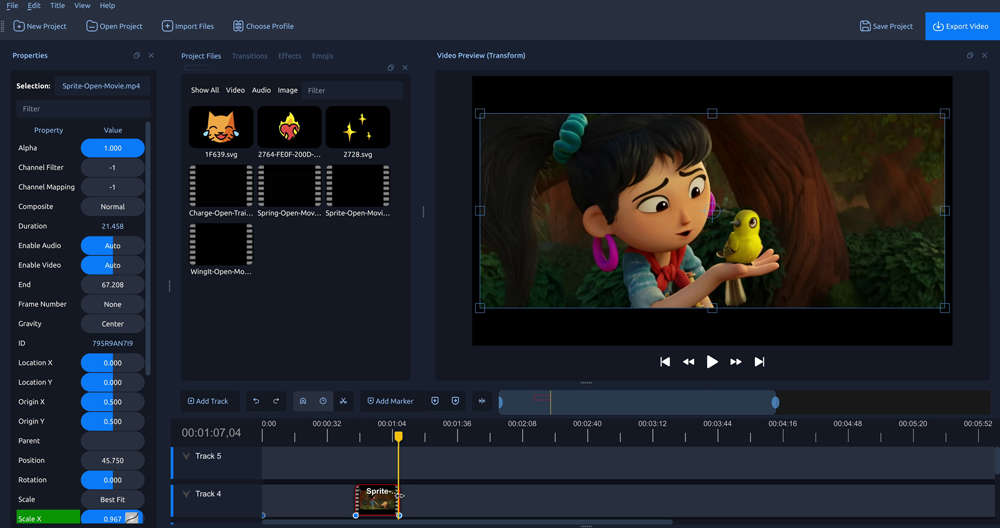The width and height of the screenshot is (1000, 528).
Task: Jump to start of video preview
Action: click(665, 362)
